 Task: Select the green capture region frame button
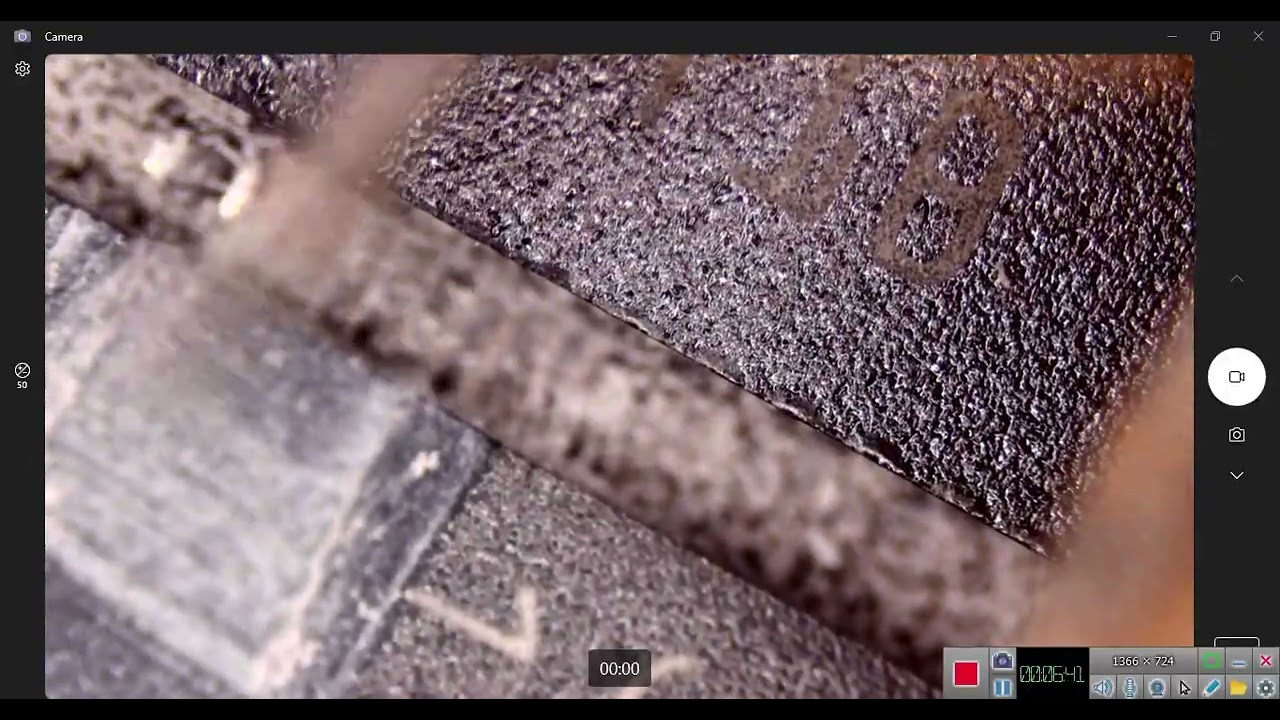[1211, 661]
